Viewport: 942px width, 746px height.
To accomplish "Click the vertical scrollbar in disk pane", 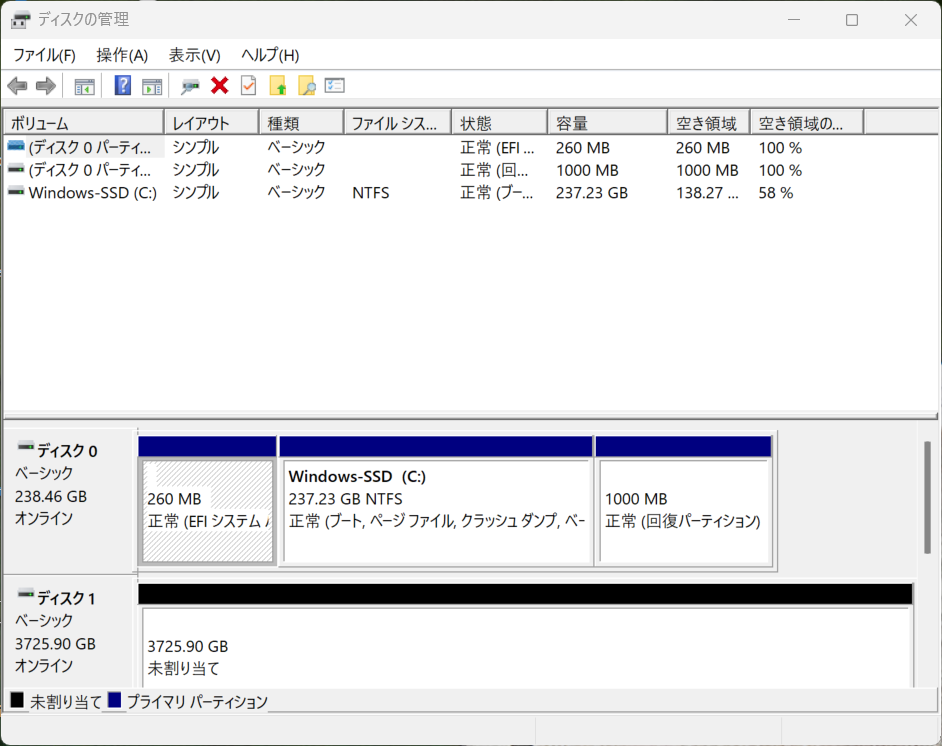I will [927, 497].
